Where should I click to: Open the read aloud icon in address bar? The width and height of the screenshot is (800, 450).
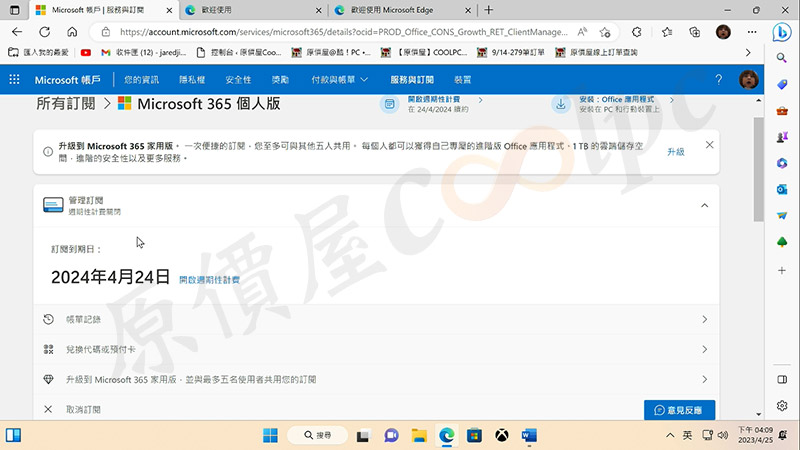pos(582,32)
